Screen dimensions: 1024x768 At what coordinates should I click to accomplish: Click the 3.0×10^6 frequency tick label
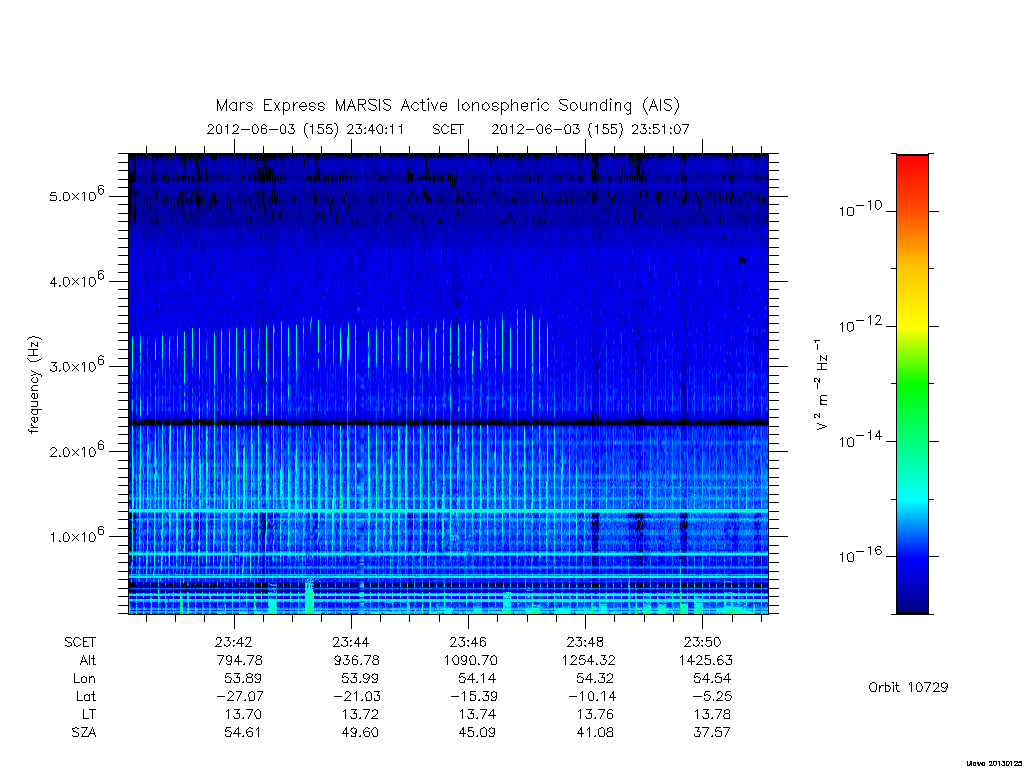pyautogui.click(x=76, y=364)
